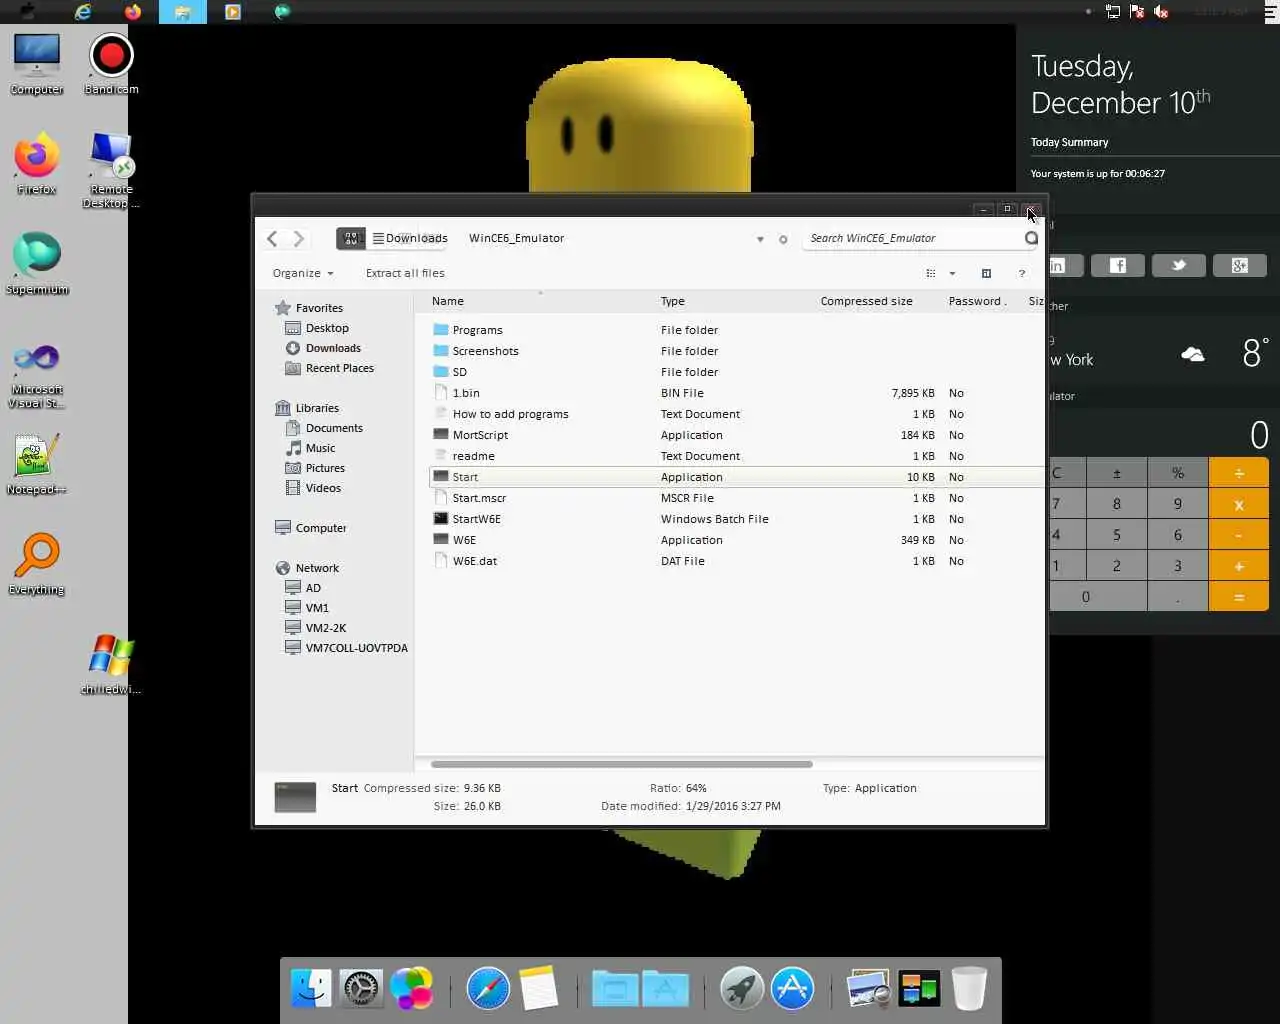Select the W6E.dat file

click(735, 561)
